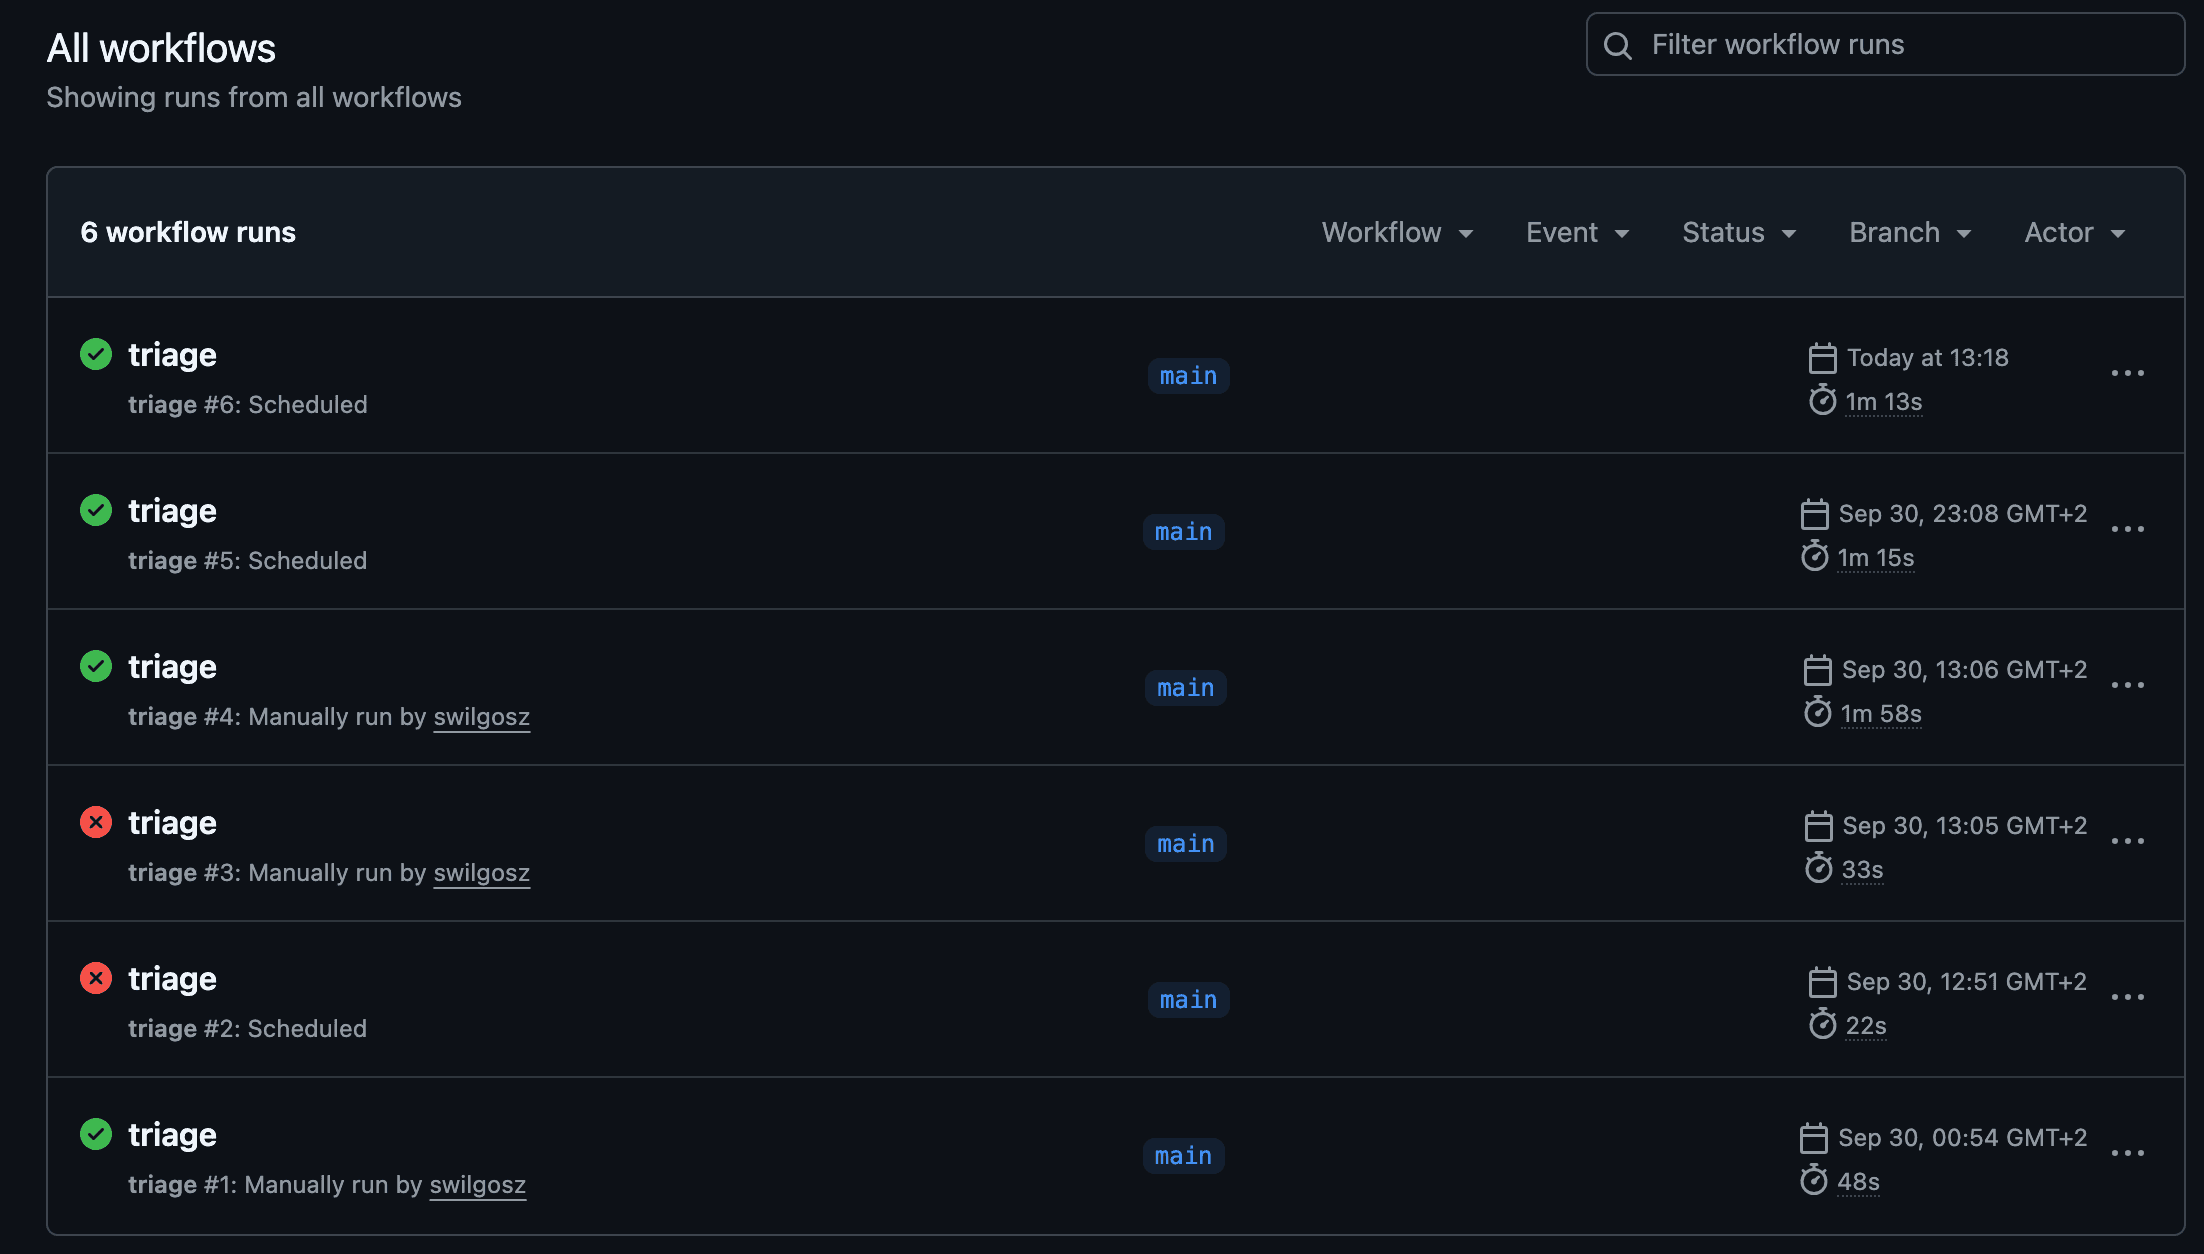Click the success status icon for triage #4
This screenshot has height=1254, width=2204.
[x=96, y=666]
